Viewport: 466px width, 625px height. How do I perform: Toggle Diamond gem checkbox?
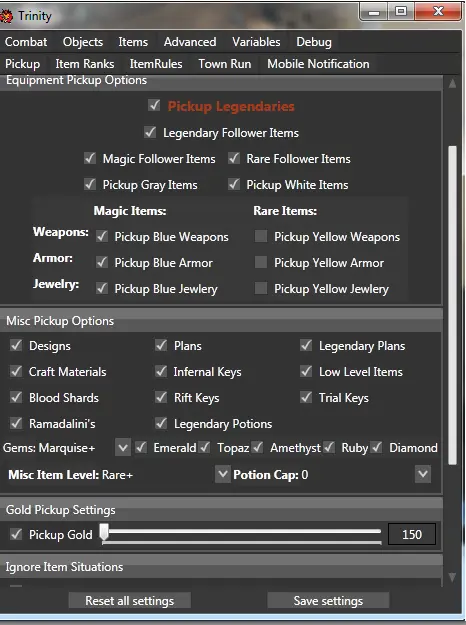click(x=376, y=448)
